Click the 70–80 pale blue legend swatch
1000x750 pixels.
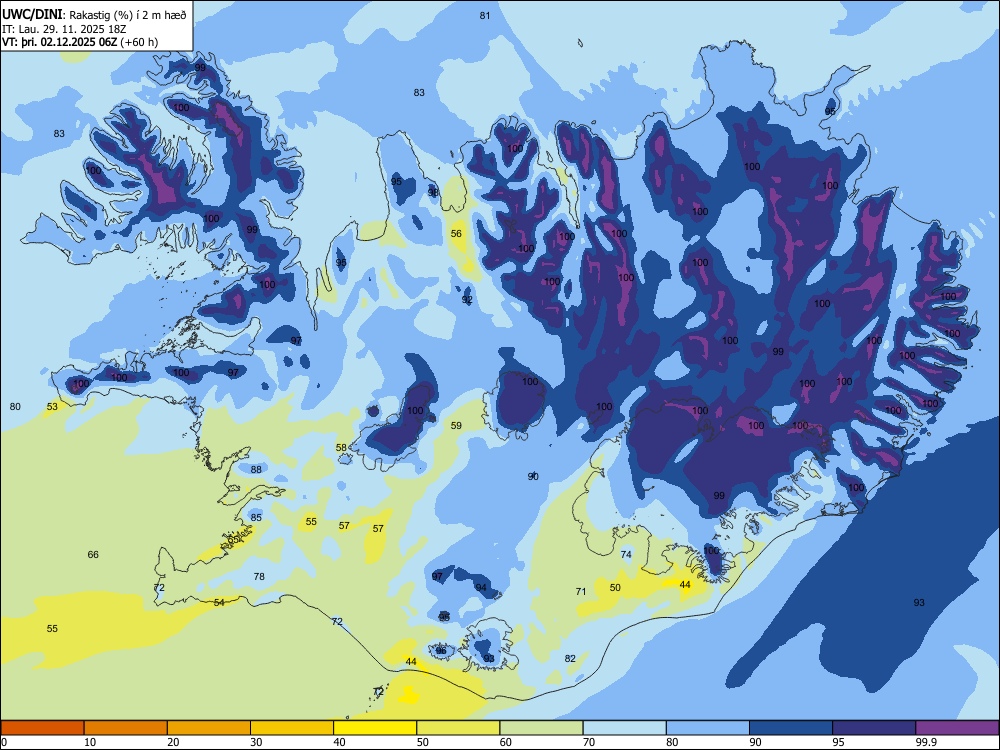(624, 728)
